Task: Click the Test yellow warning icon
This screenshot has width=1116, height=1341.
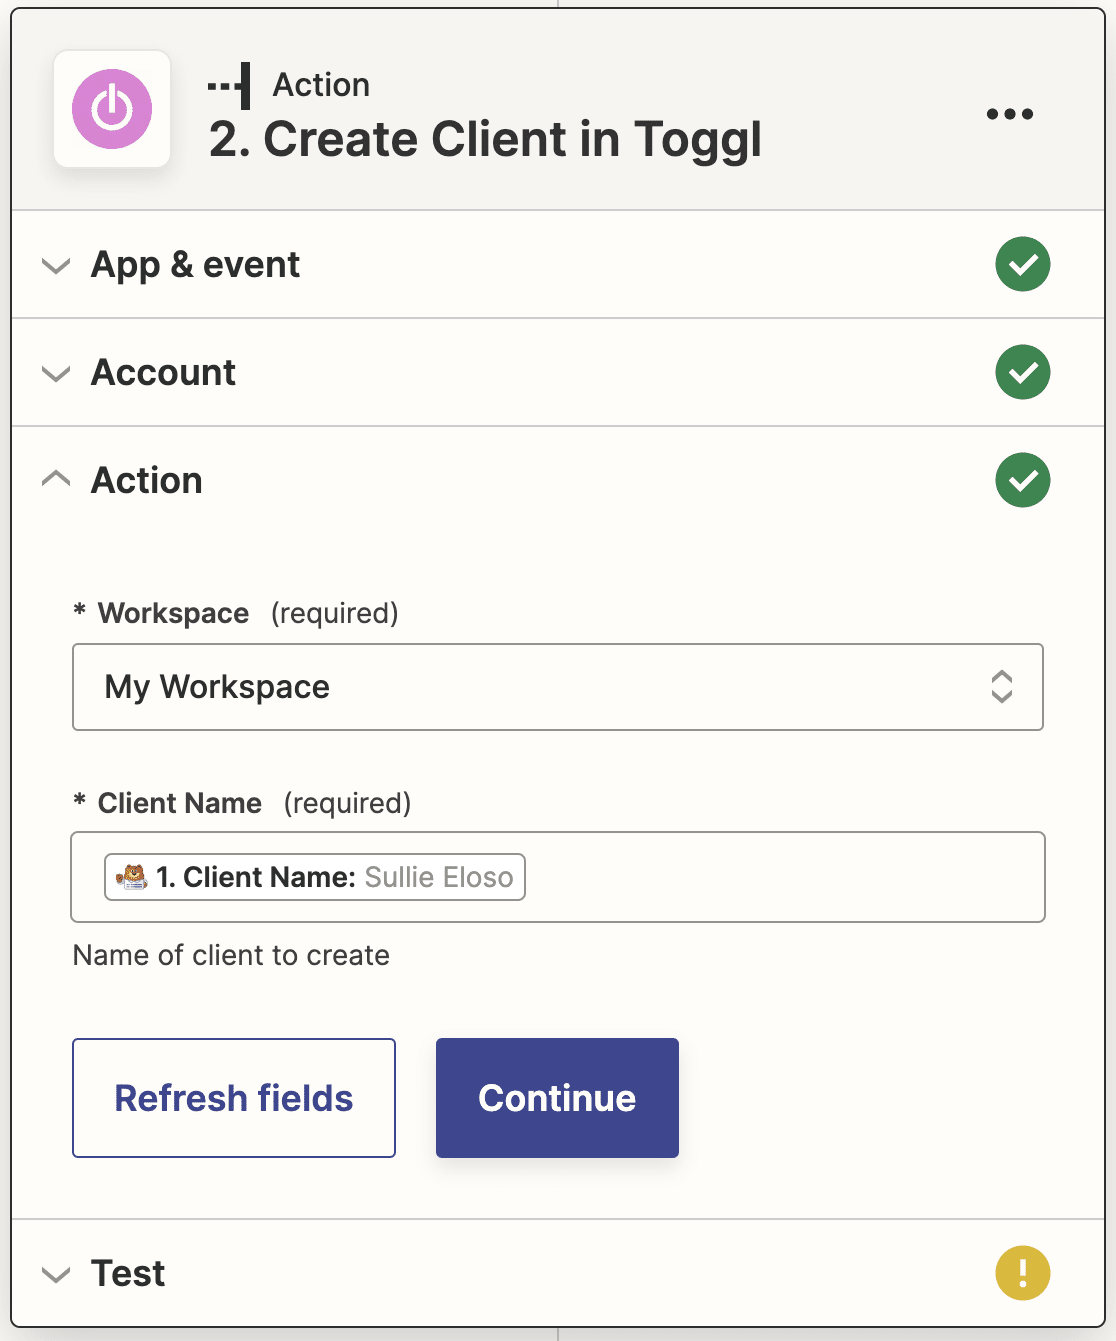Action: coord(1022,1273)
